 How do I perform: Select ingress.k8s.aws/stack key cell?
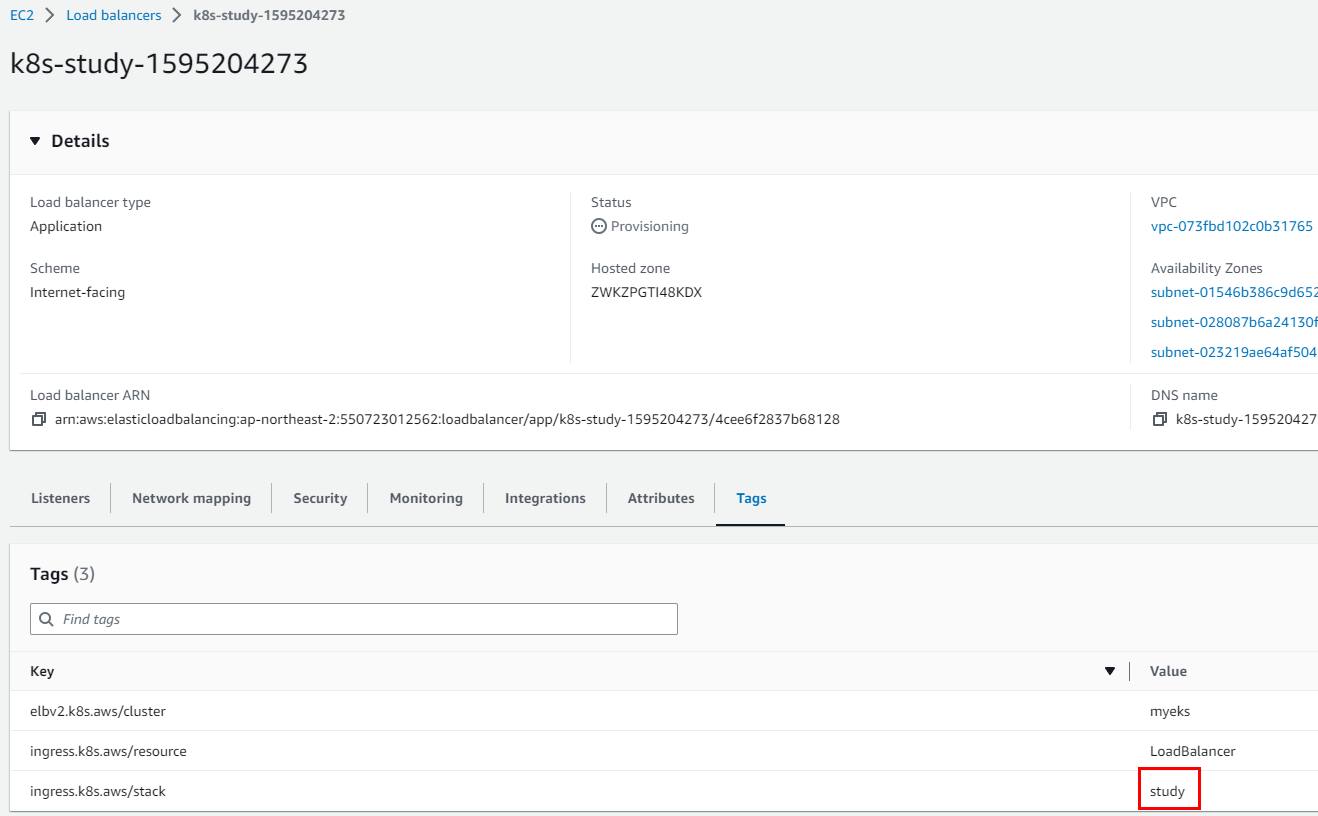pos(98,791)
